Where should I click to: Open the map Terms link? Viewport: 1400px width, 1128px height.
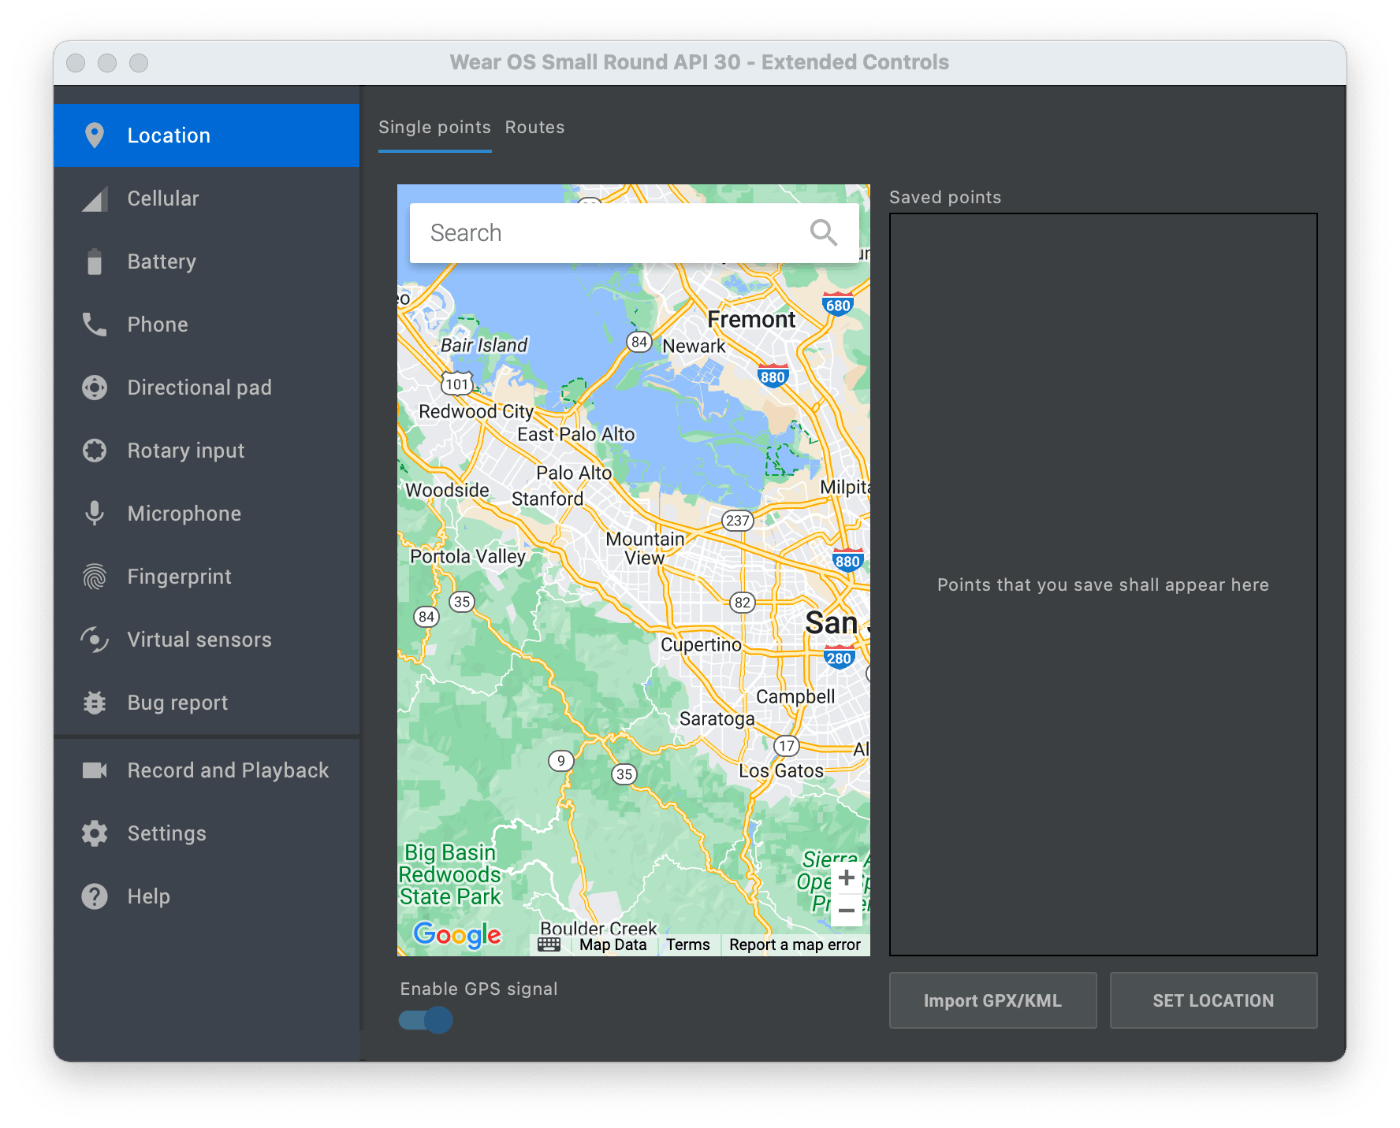(x=688, y=944)
